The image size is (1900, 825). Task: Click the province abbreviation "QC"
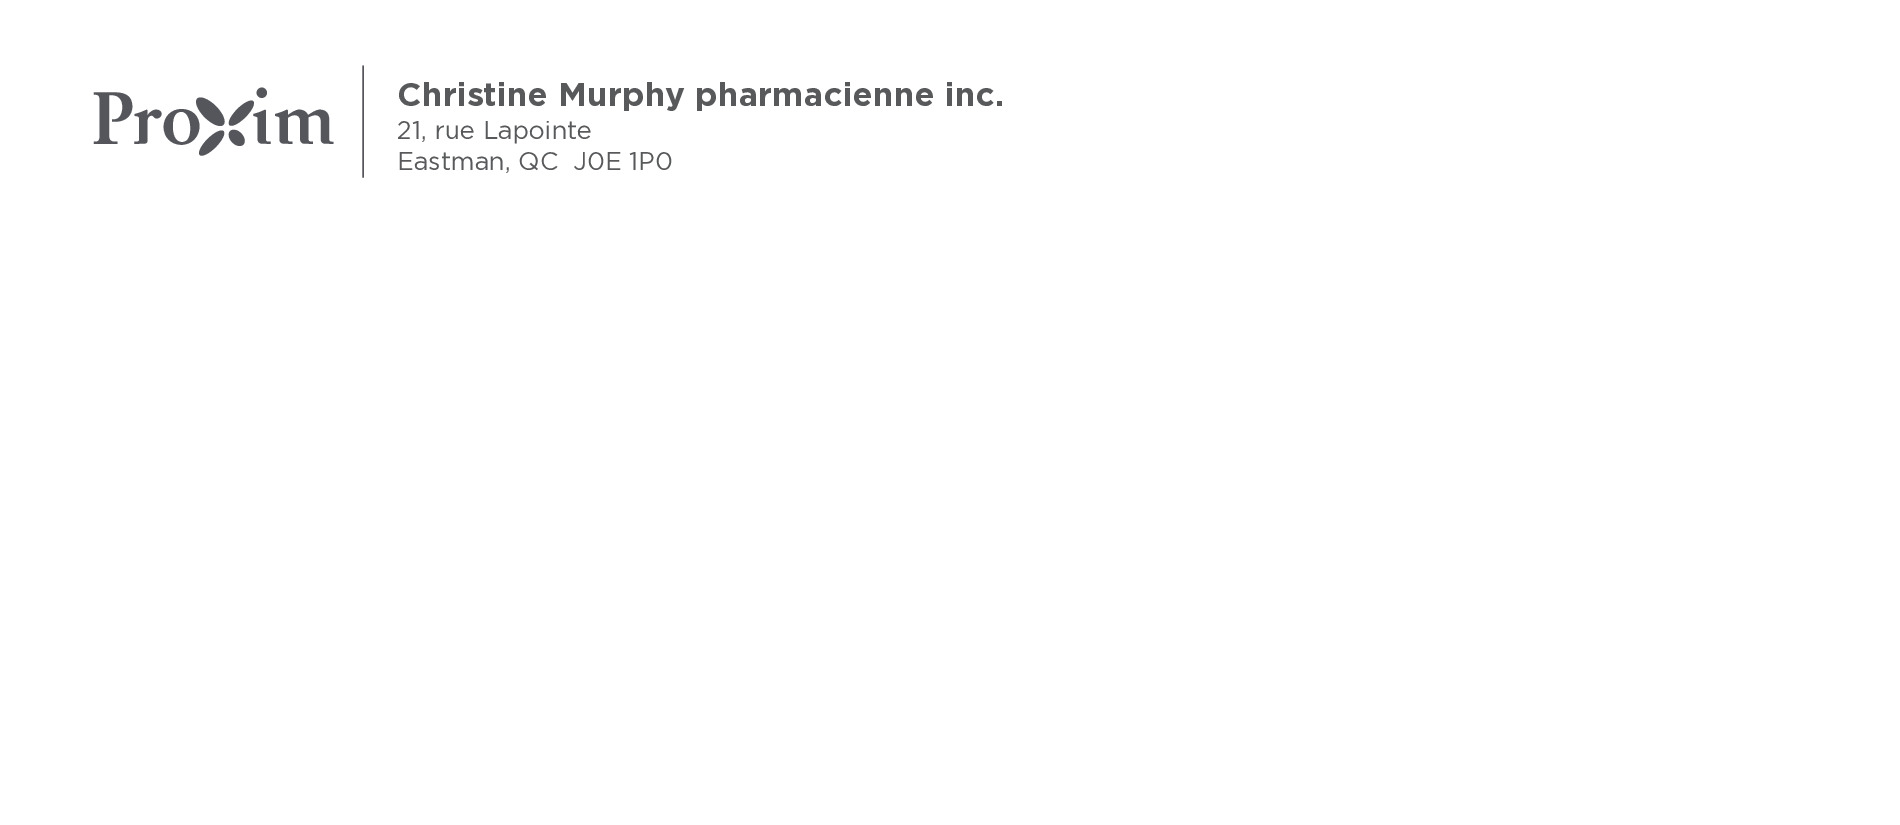(x=538, y=162)
